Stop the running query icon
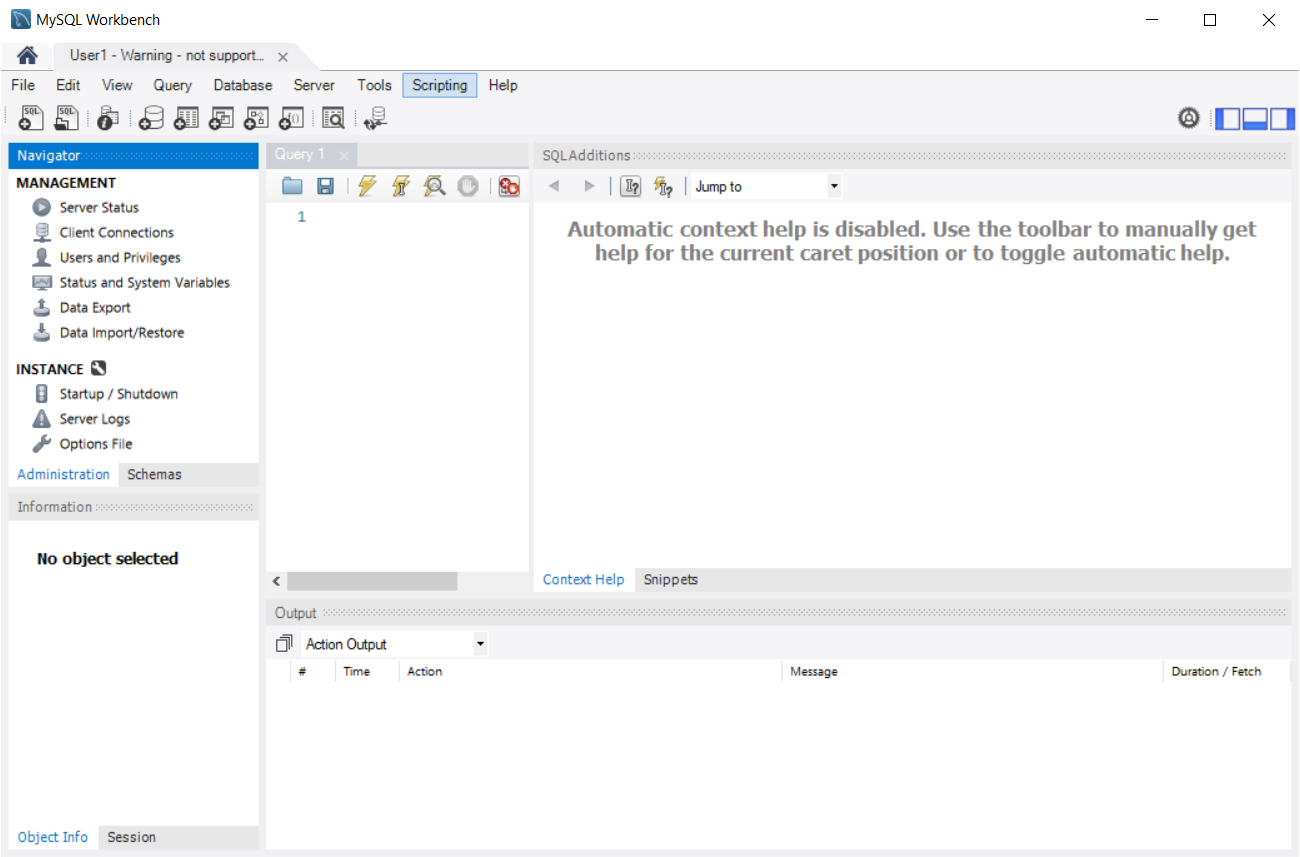Image resolution: width=1300 pixels, height=857 pixels. pyautogui.click(x=468, y=186)
